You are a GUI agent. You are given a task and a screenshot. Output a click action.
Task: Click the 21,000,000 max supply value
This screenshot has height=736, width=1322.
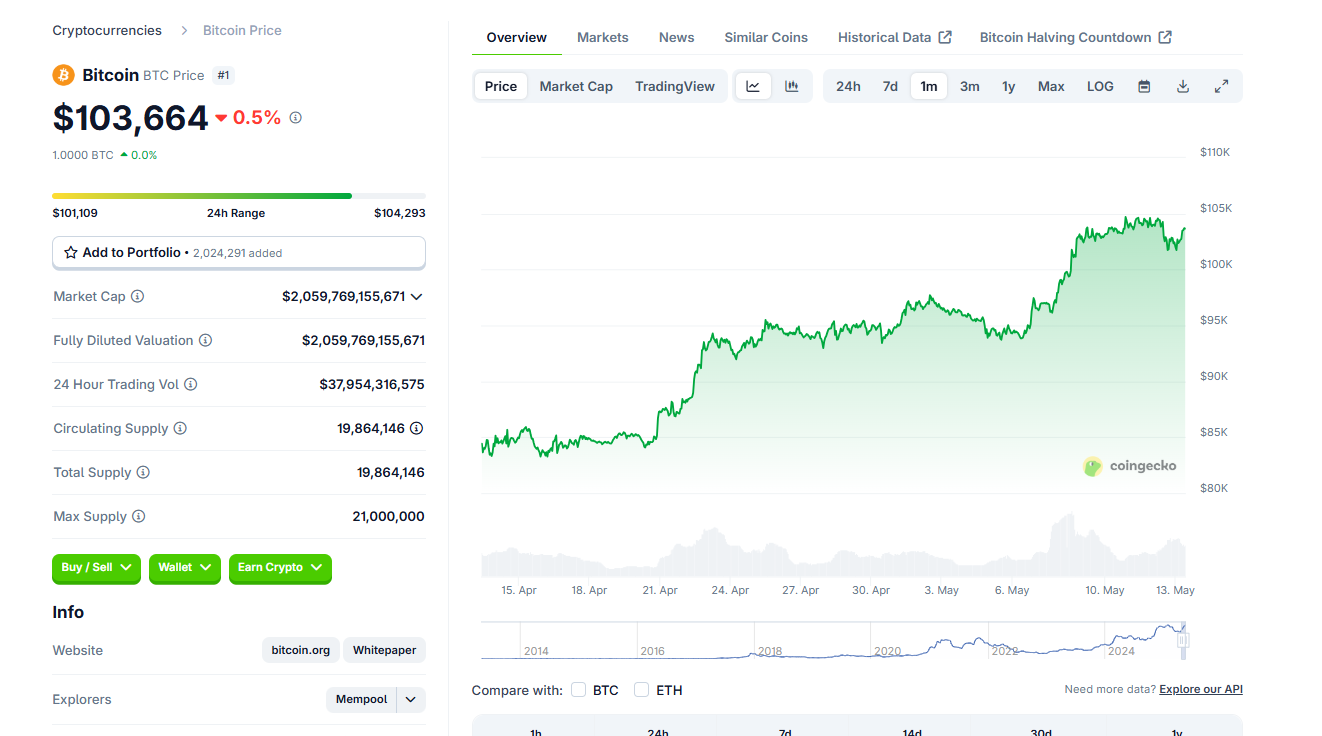click(x=389, y=517)
